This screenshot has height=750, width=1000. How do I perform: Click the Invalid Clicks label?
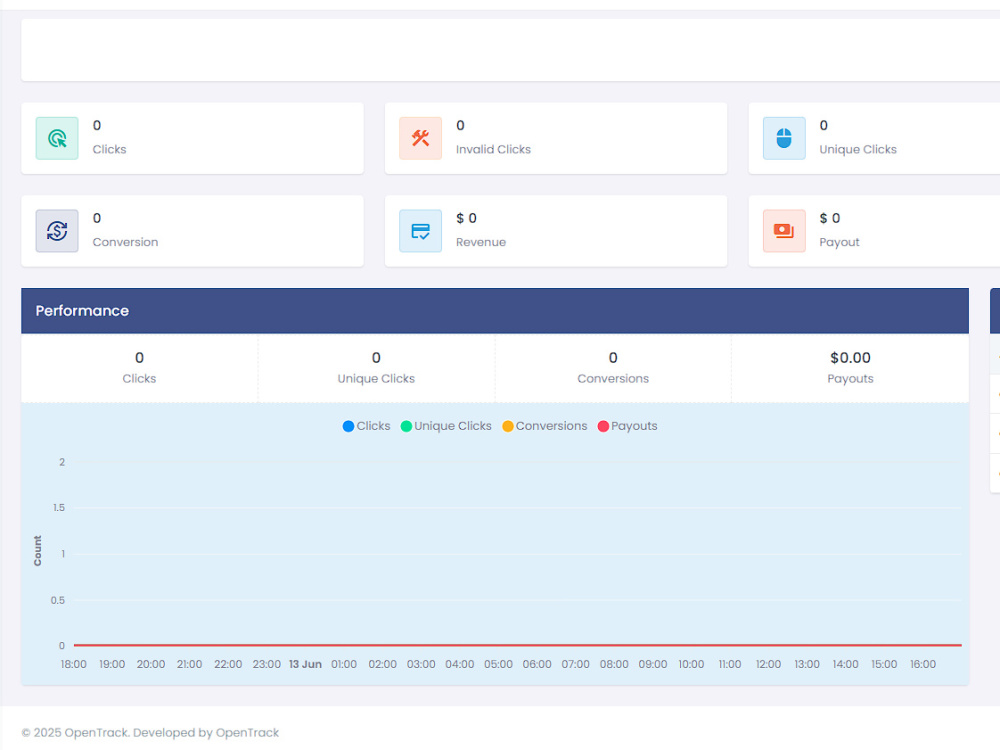pos(493,149)
